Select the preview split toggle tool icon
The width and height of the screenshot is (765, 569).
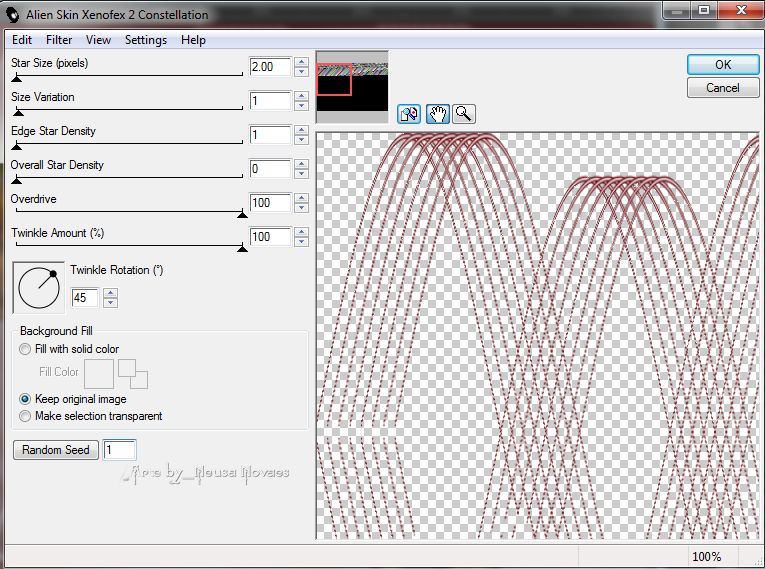409,114
